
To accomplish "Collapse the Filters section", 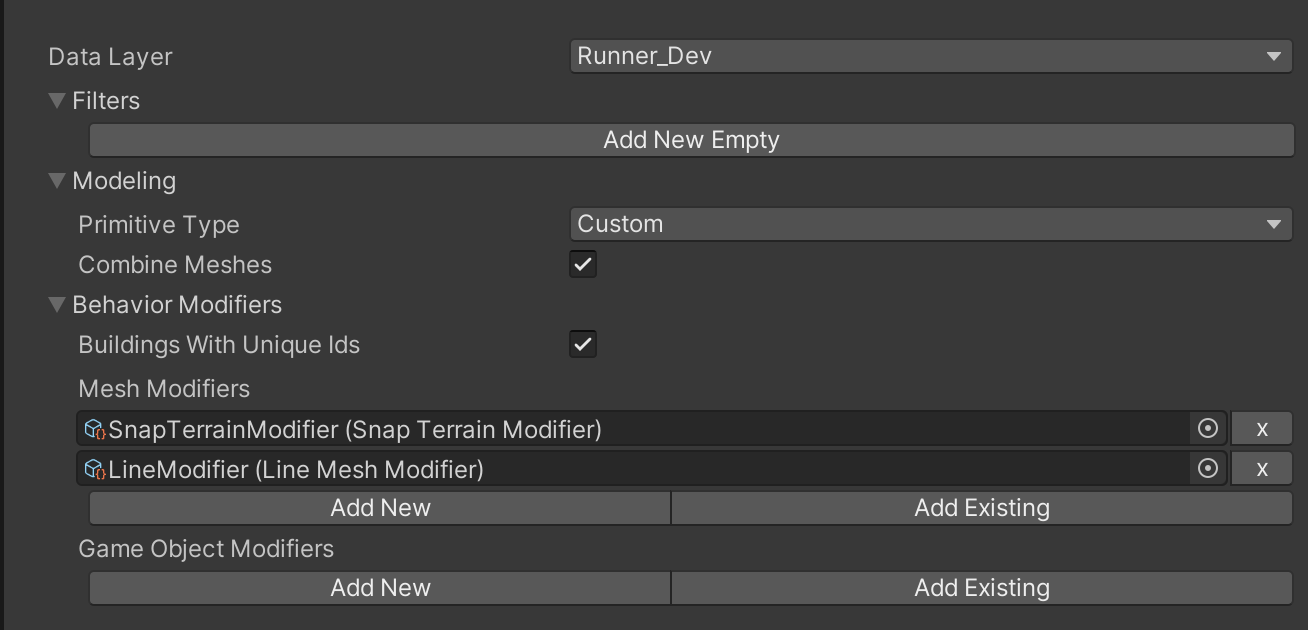I will pyautogui.click(x=57, y=101).
